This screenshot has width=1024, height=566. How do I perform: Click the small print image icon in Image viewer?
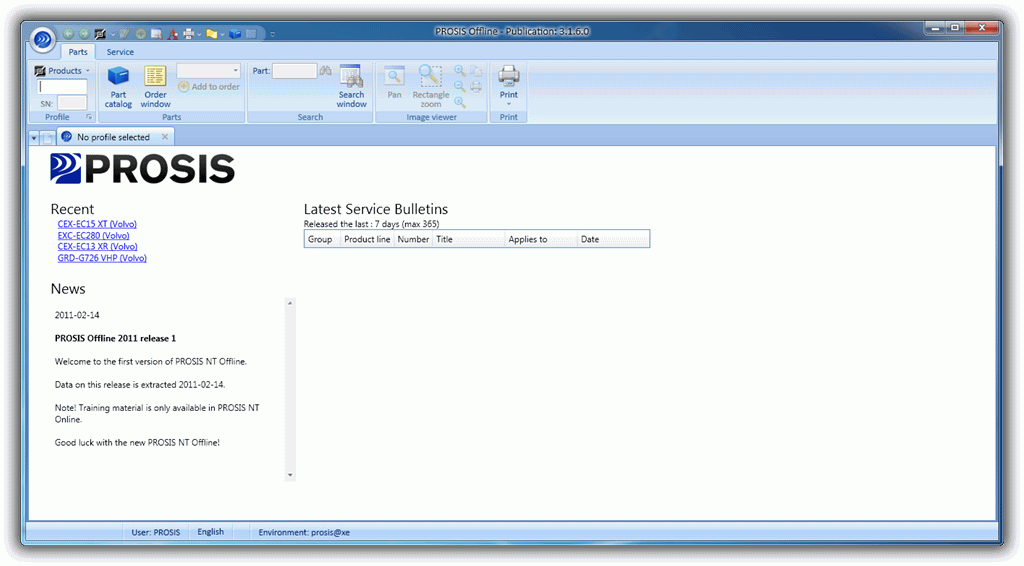pyautogui.click(x=476, y=86)
